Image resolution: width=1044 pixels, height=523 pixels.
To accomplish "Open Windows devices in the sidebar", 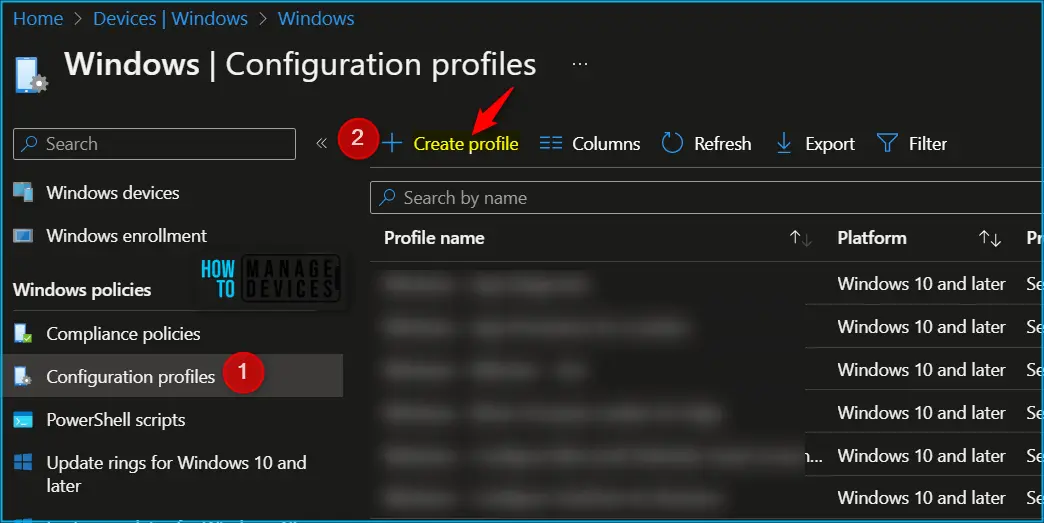I will coord(113,193).
